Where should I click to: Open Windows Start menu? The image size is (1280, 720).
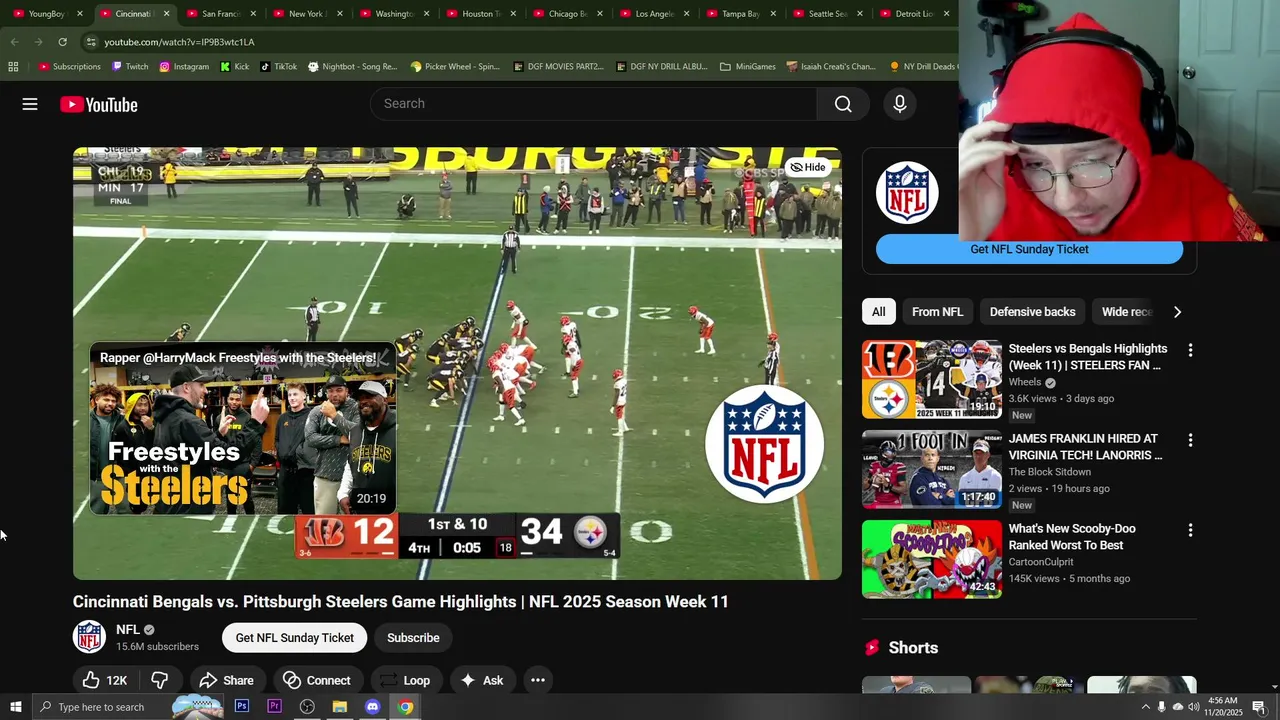[15, 707]
